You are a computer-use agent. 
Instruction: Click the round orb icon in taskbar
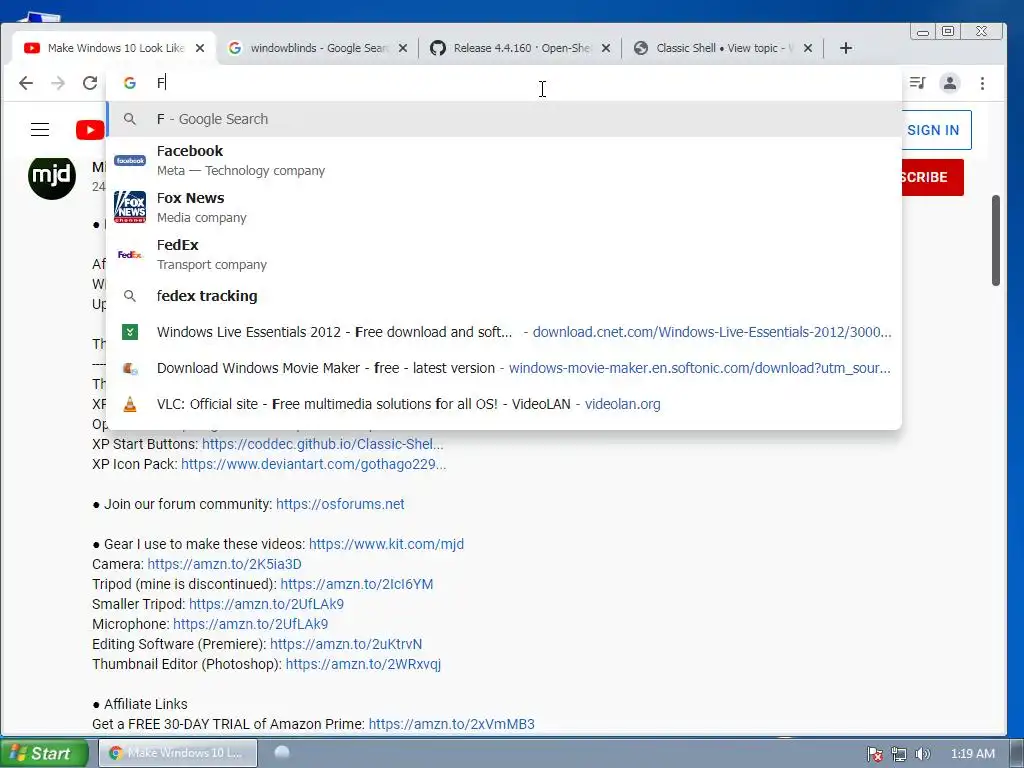[x=282, y=752]
